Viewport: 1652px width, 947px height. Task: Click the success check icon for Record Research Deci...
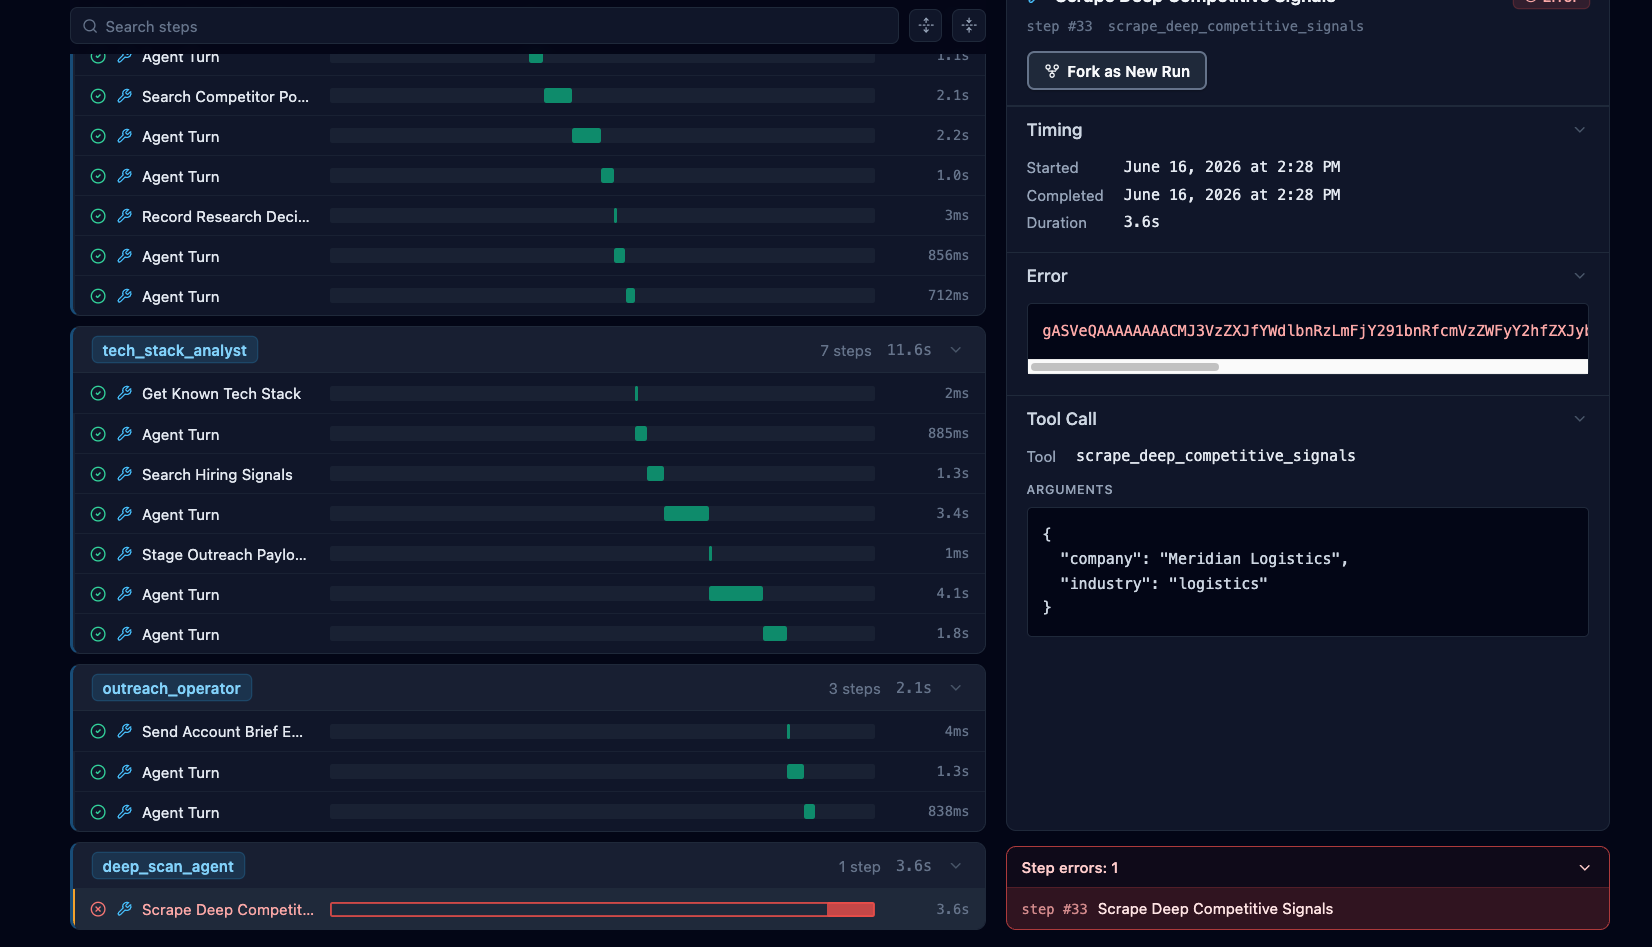click(x=98, y=216)
